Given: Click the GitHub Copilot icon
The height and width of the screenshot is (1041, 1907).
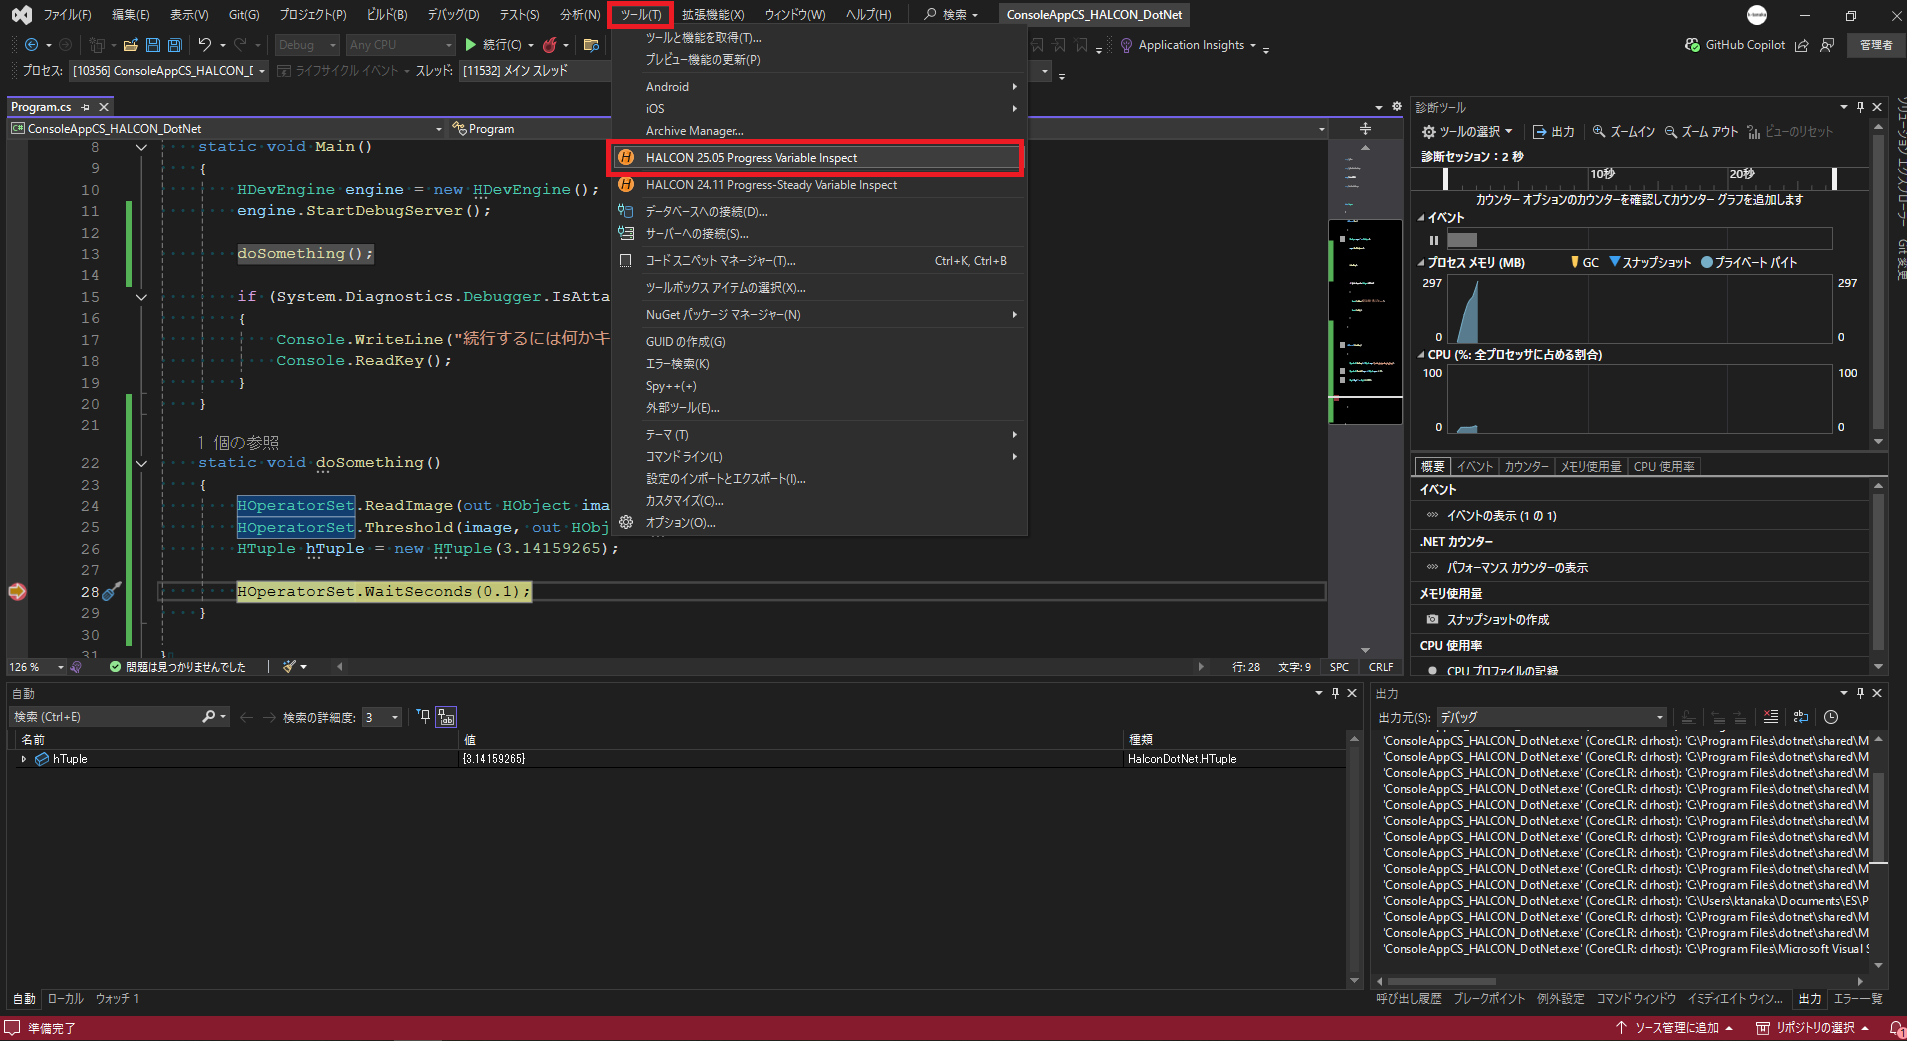Looking at the screenshot, I should (1692, 45).
